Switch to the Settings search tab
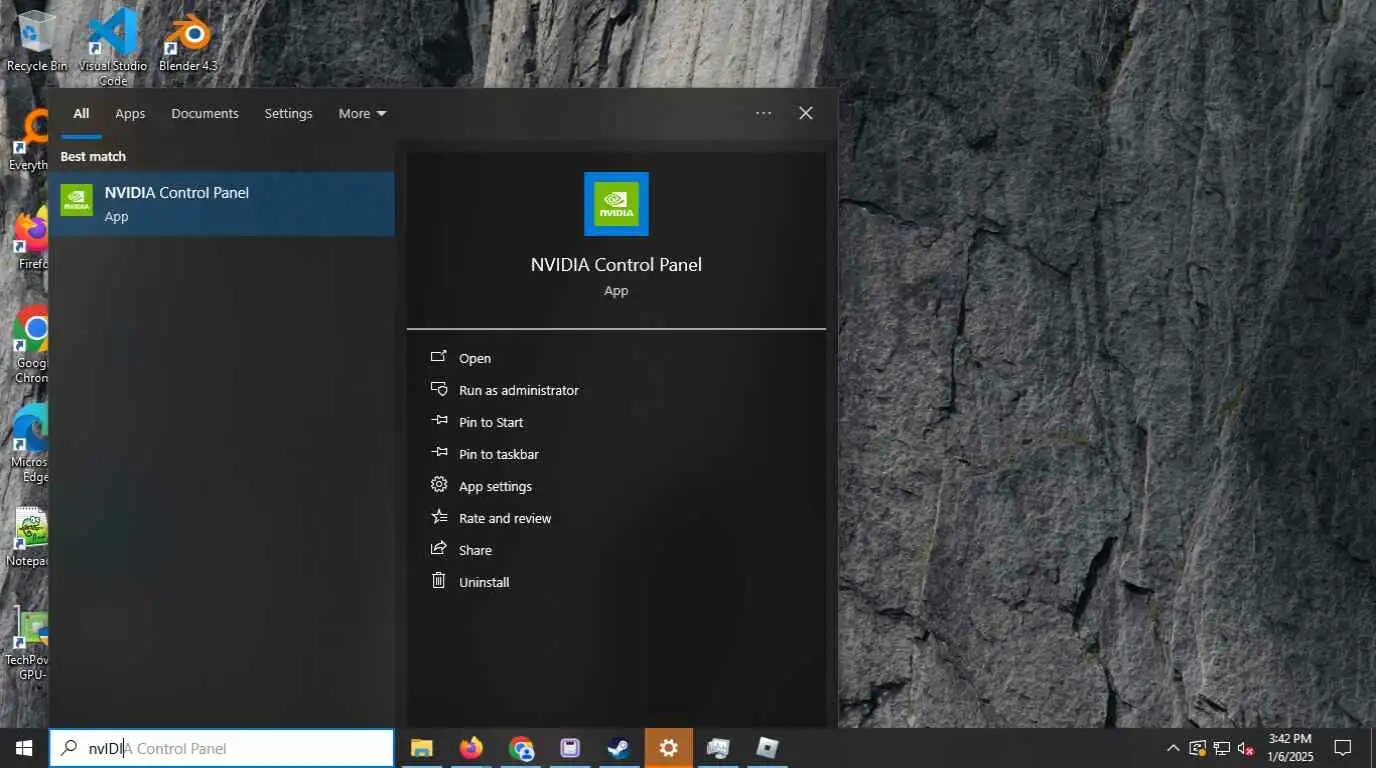This screenshot has height=768, width=1376. pos(288,114)
